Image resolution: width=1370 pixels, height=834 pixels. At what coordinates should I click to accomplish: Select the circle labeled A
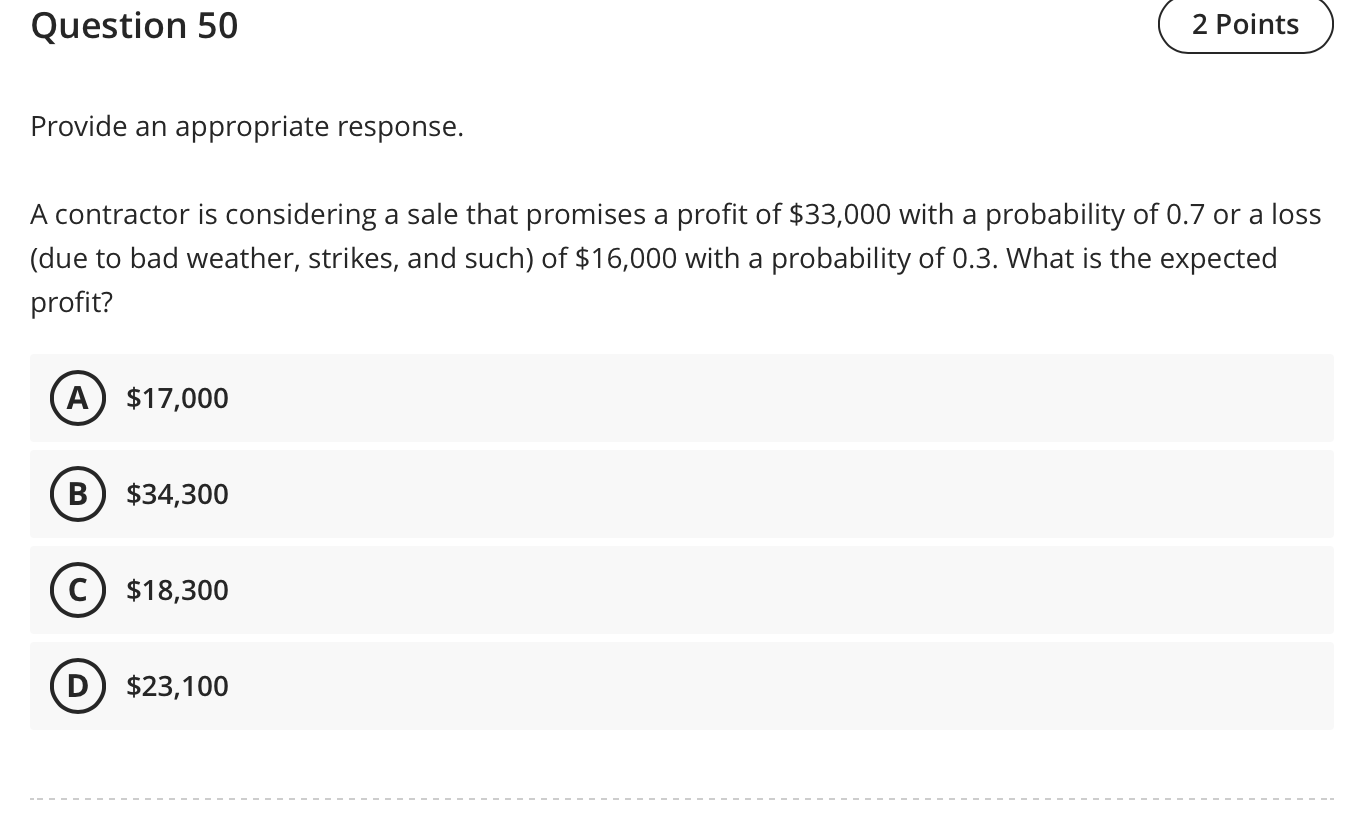77,398
